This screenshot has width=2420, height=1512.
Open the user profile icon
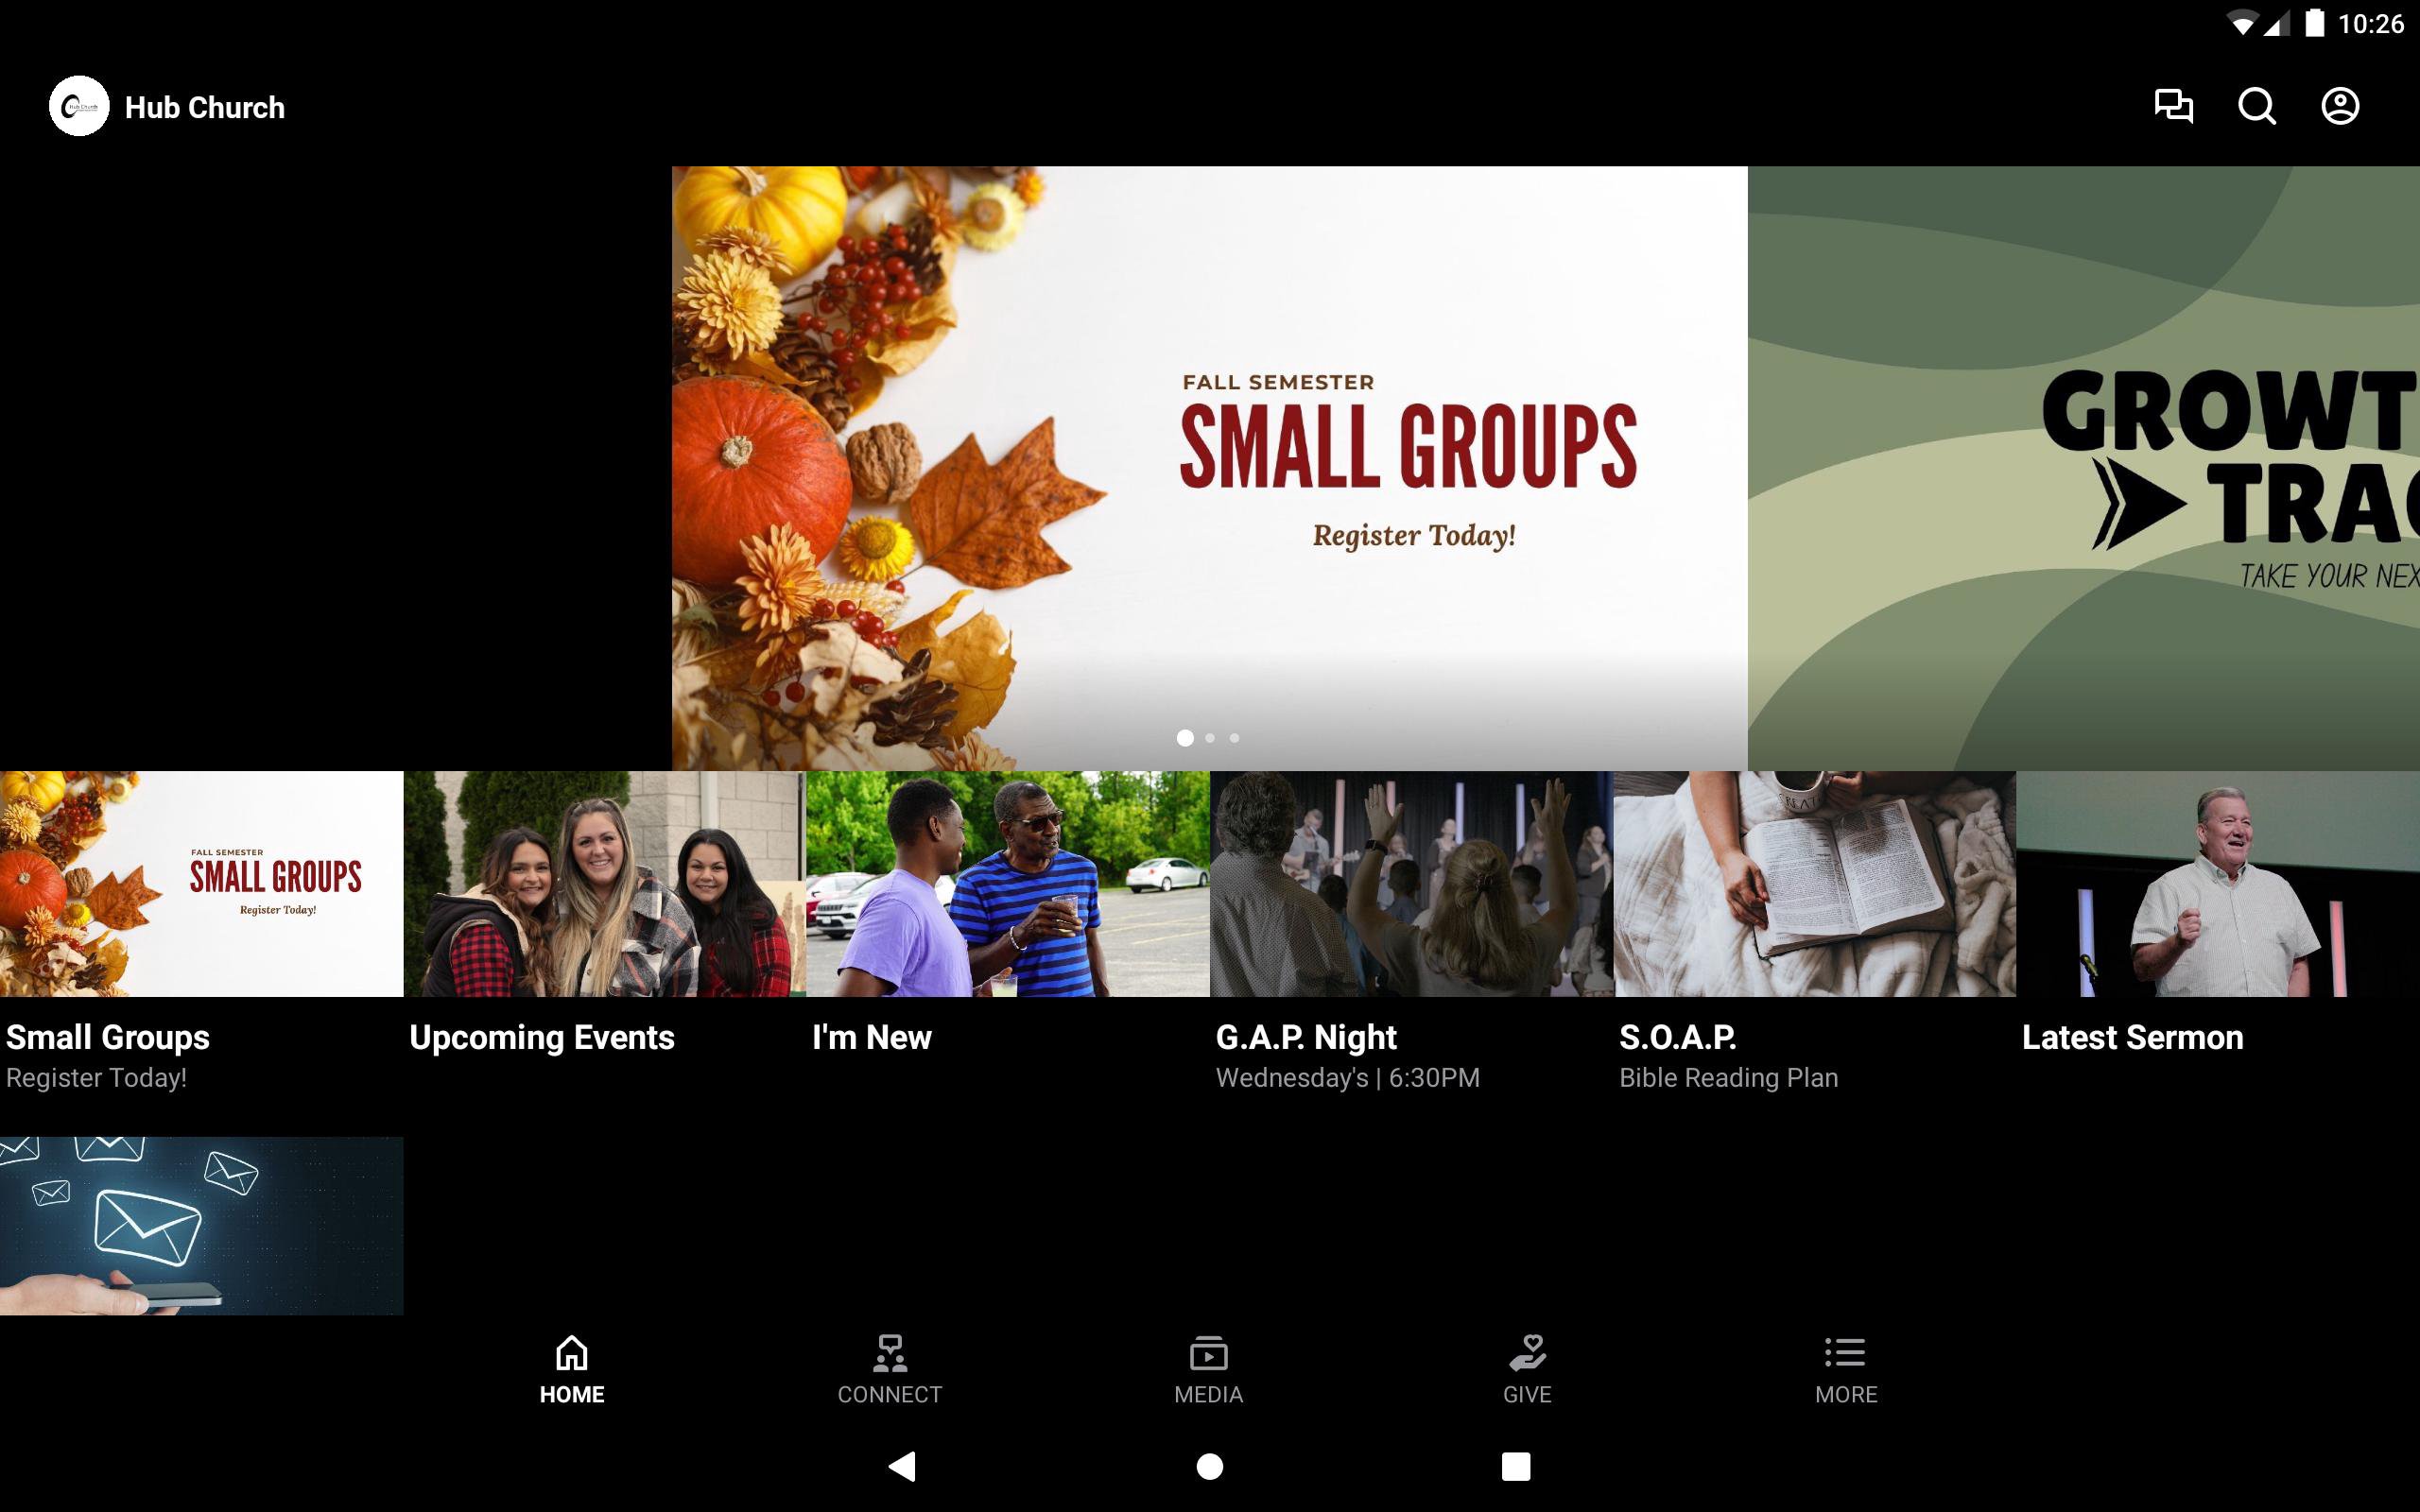tap(2339, 106)
